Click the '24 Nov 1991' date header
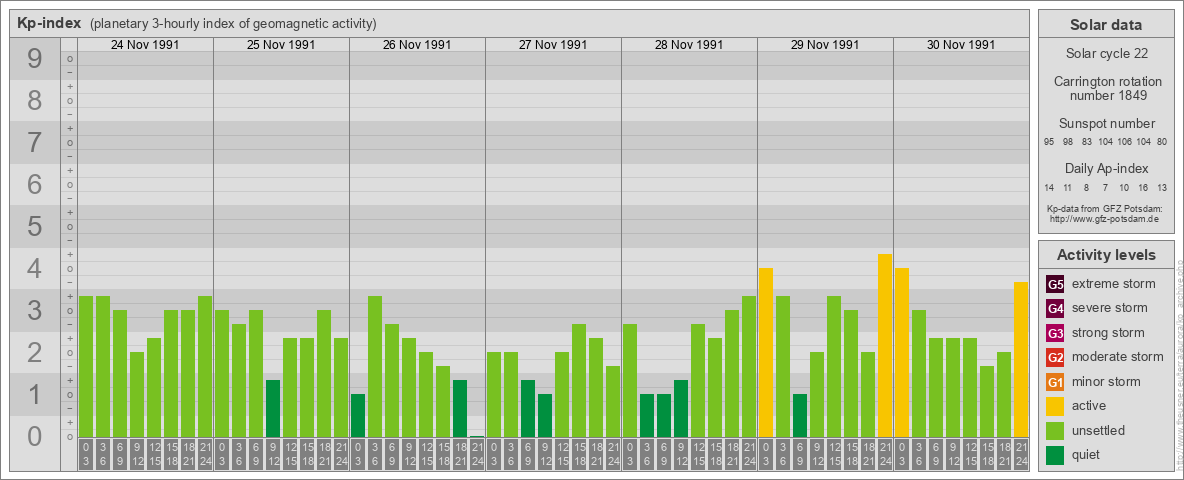Image resolution: width=1184 pixels, height=480 pixels. coord(145,45)
